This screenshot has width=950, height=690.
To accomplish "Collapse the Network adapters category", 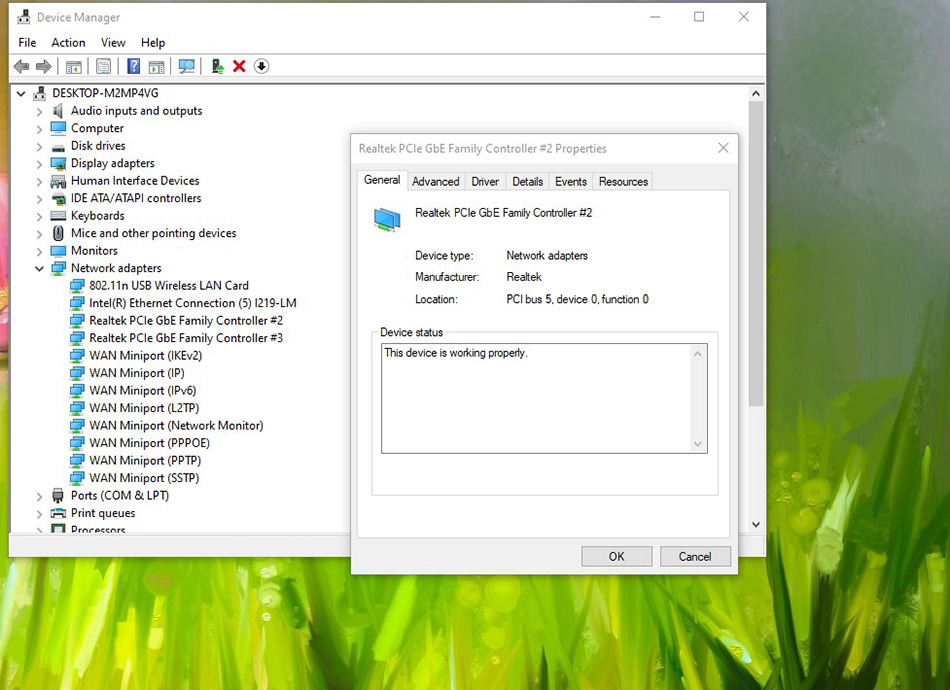I will [39, 268].
